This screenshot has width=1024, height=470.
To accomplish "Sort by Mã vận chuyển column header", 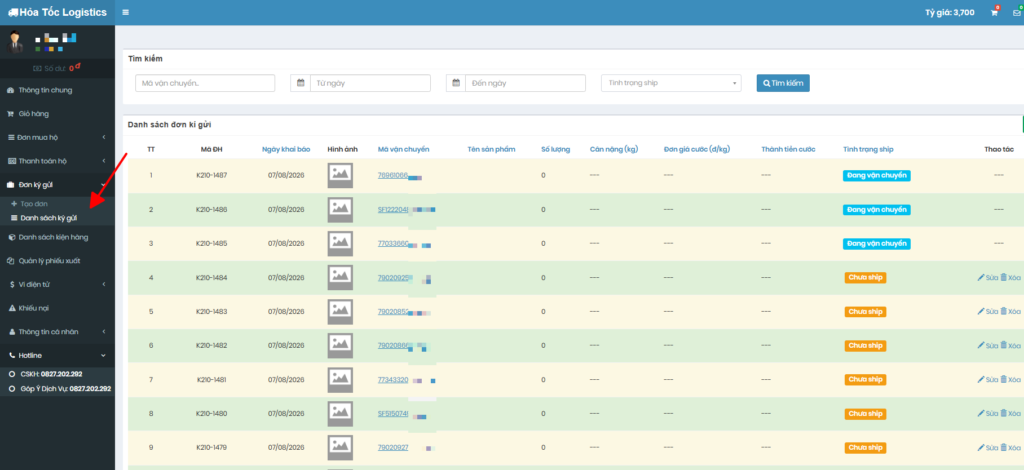I will pyautogui.click(x=404, y=149).
